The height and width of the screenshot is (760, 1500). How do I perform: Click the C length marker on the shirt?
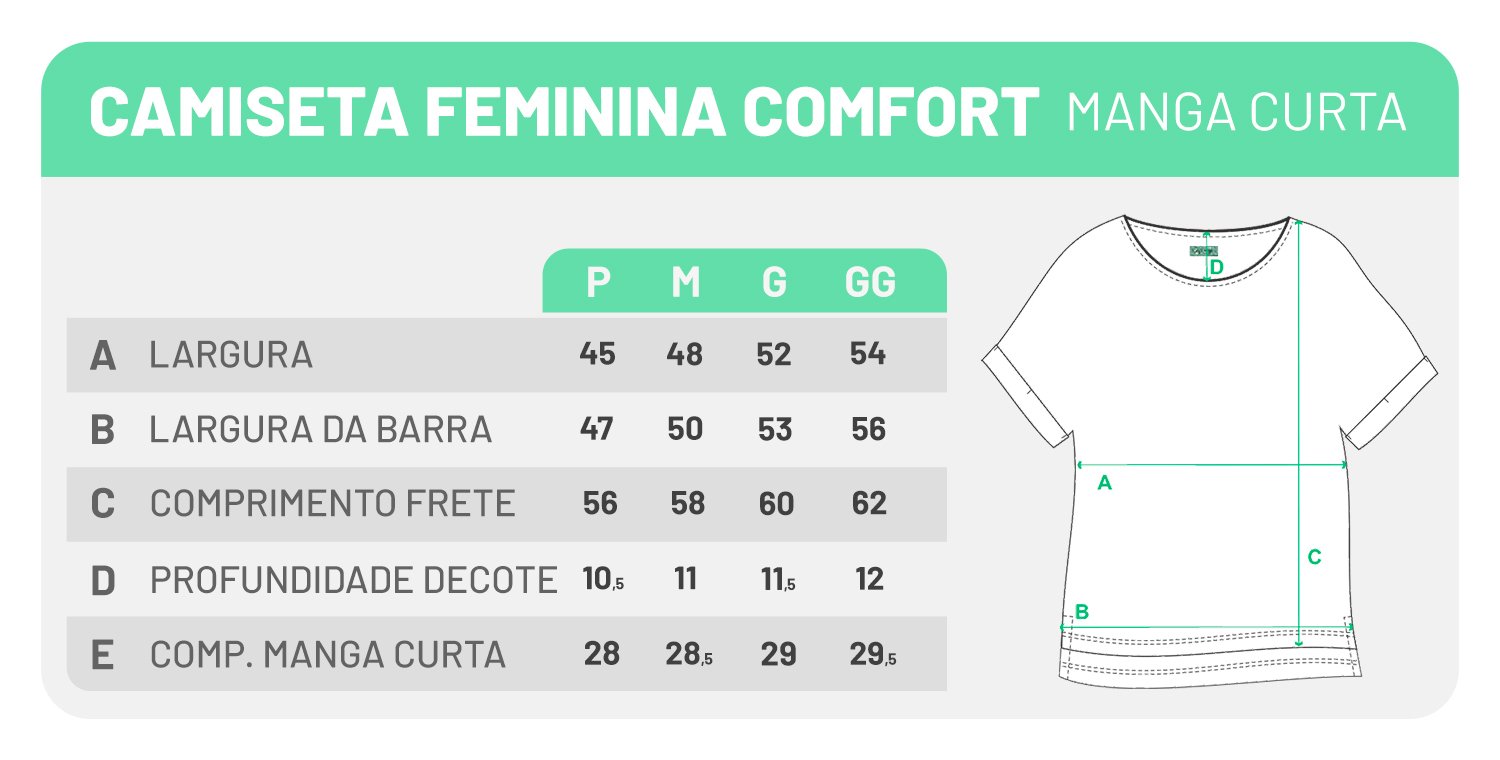click(x=1315, y=558)
